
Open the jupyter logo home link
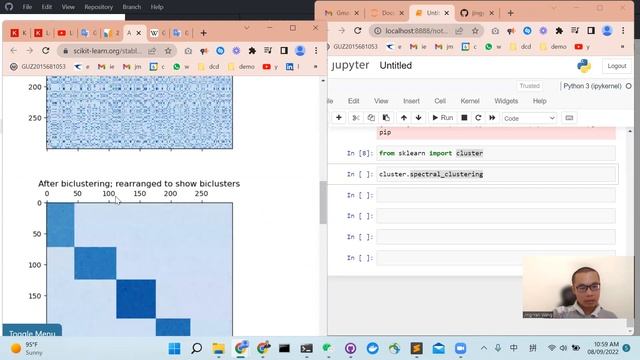coord(350,65)
